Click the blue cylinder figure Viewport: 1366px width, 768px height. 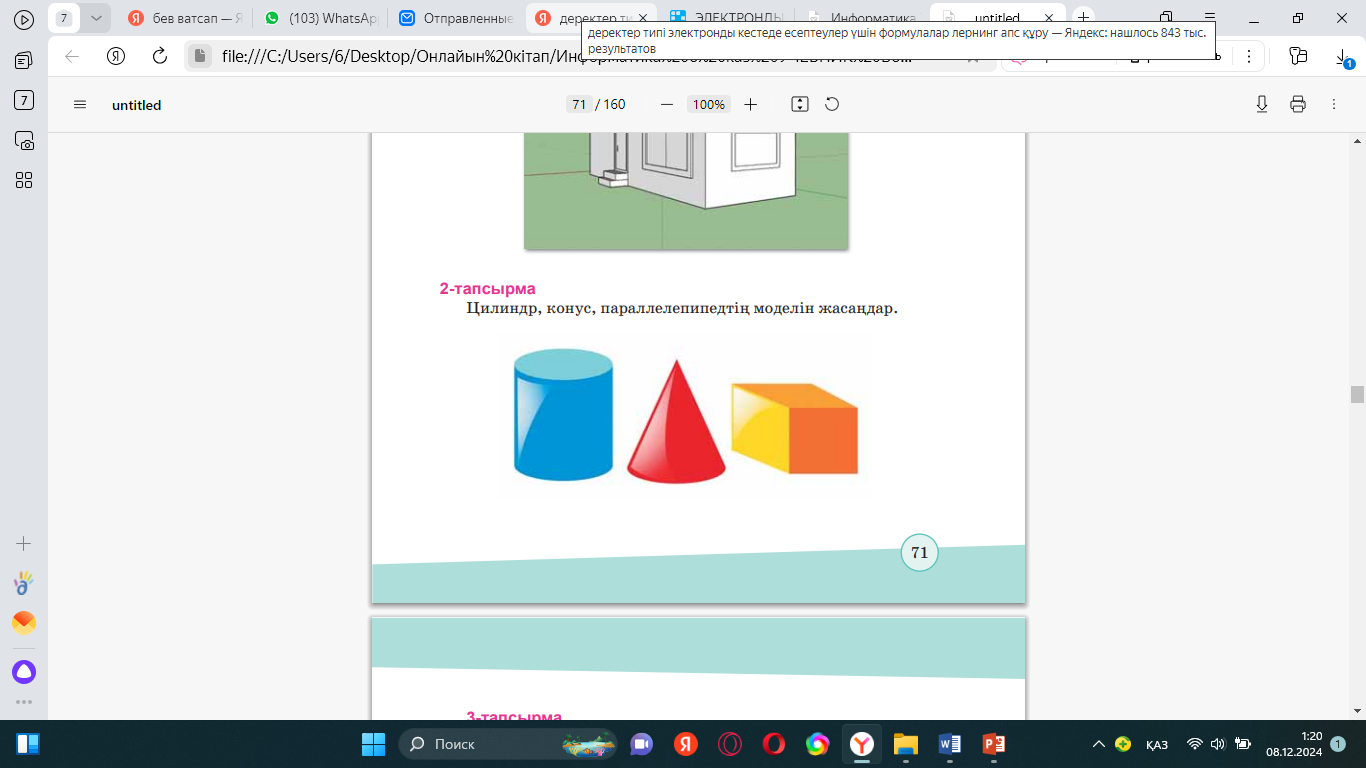click(563, 414)
